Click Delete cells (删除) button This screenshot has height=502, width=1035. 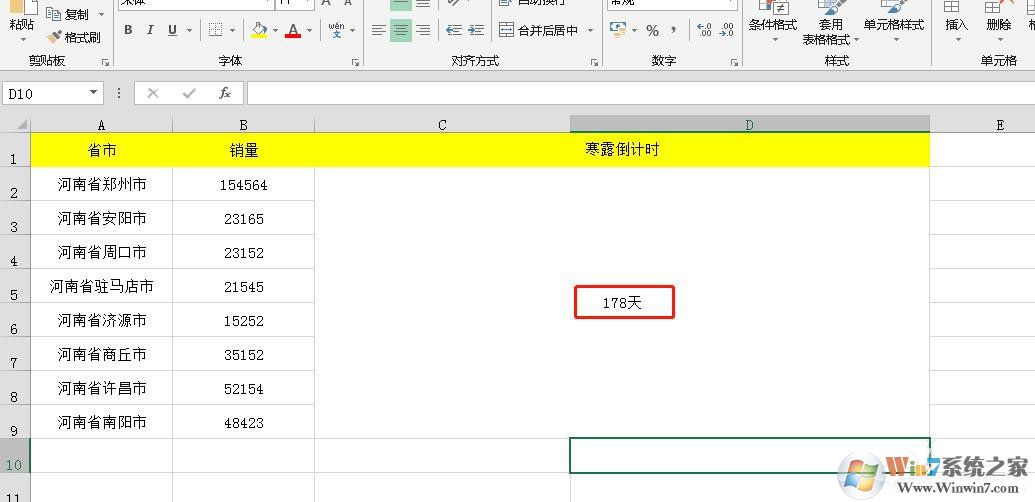[999, 22]
